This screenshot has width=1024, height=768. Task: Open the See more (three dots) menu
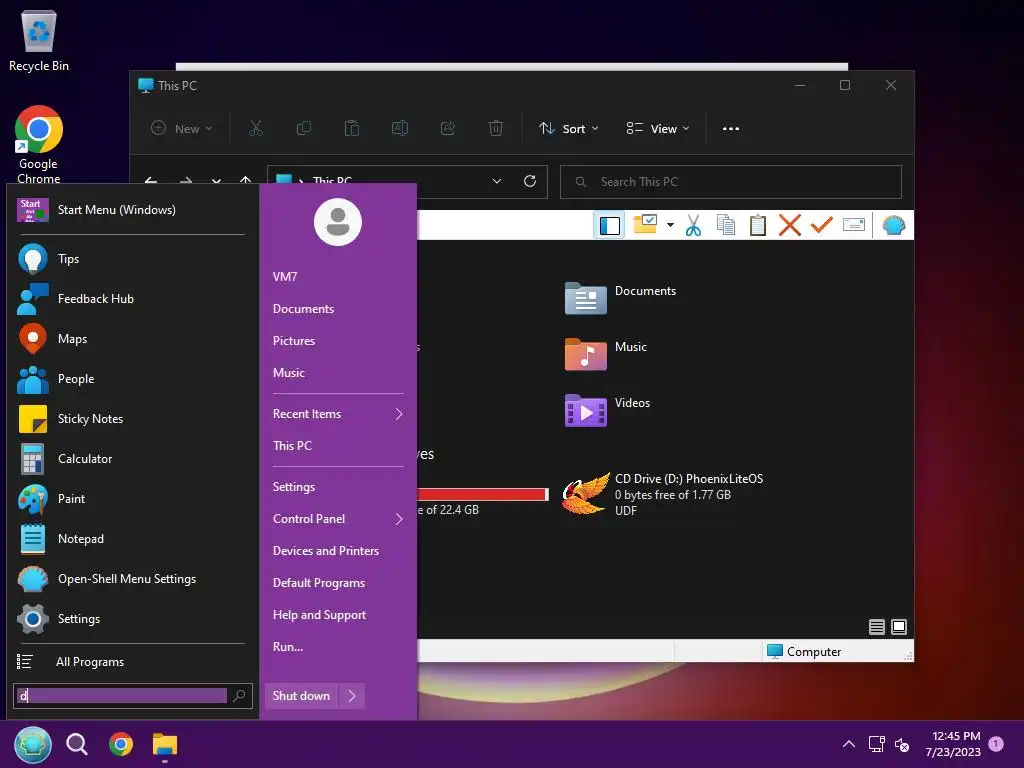pos(731,129)
